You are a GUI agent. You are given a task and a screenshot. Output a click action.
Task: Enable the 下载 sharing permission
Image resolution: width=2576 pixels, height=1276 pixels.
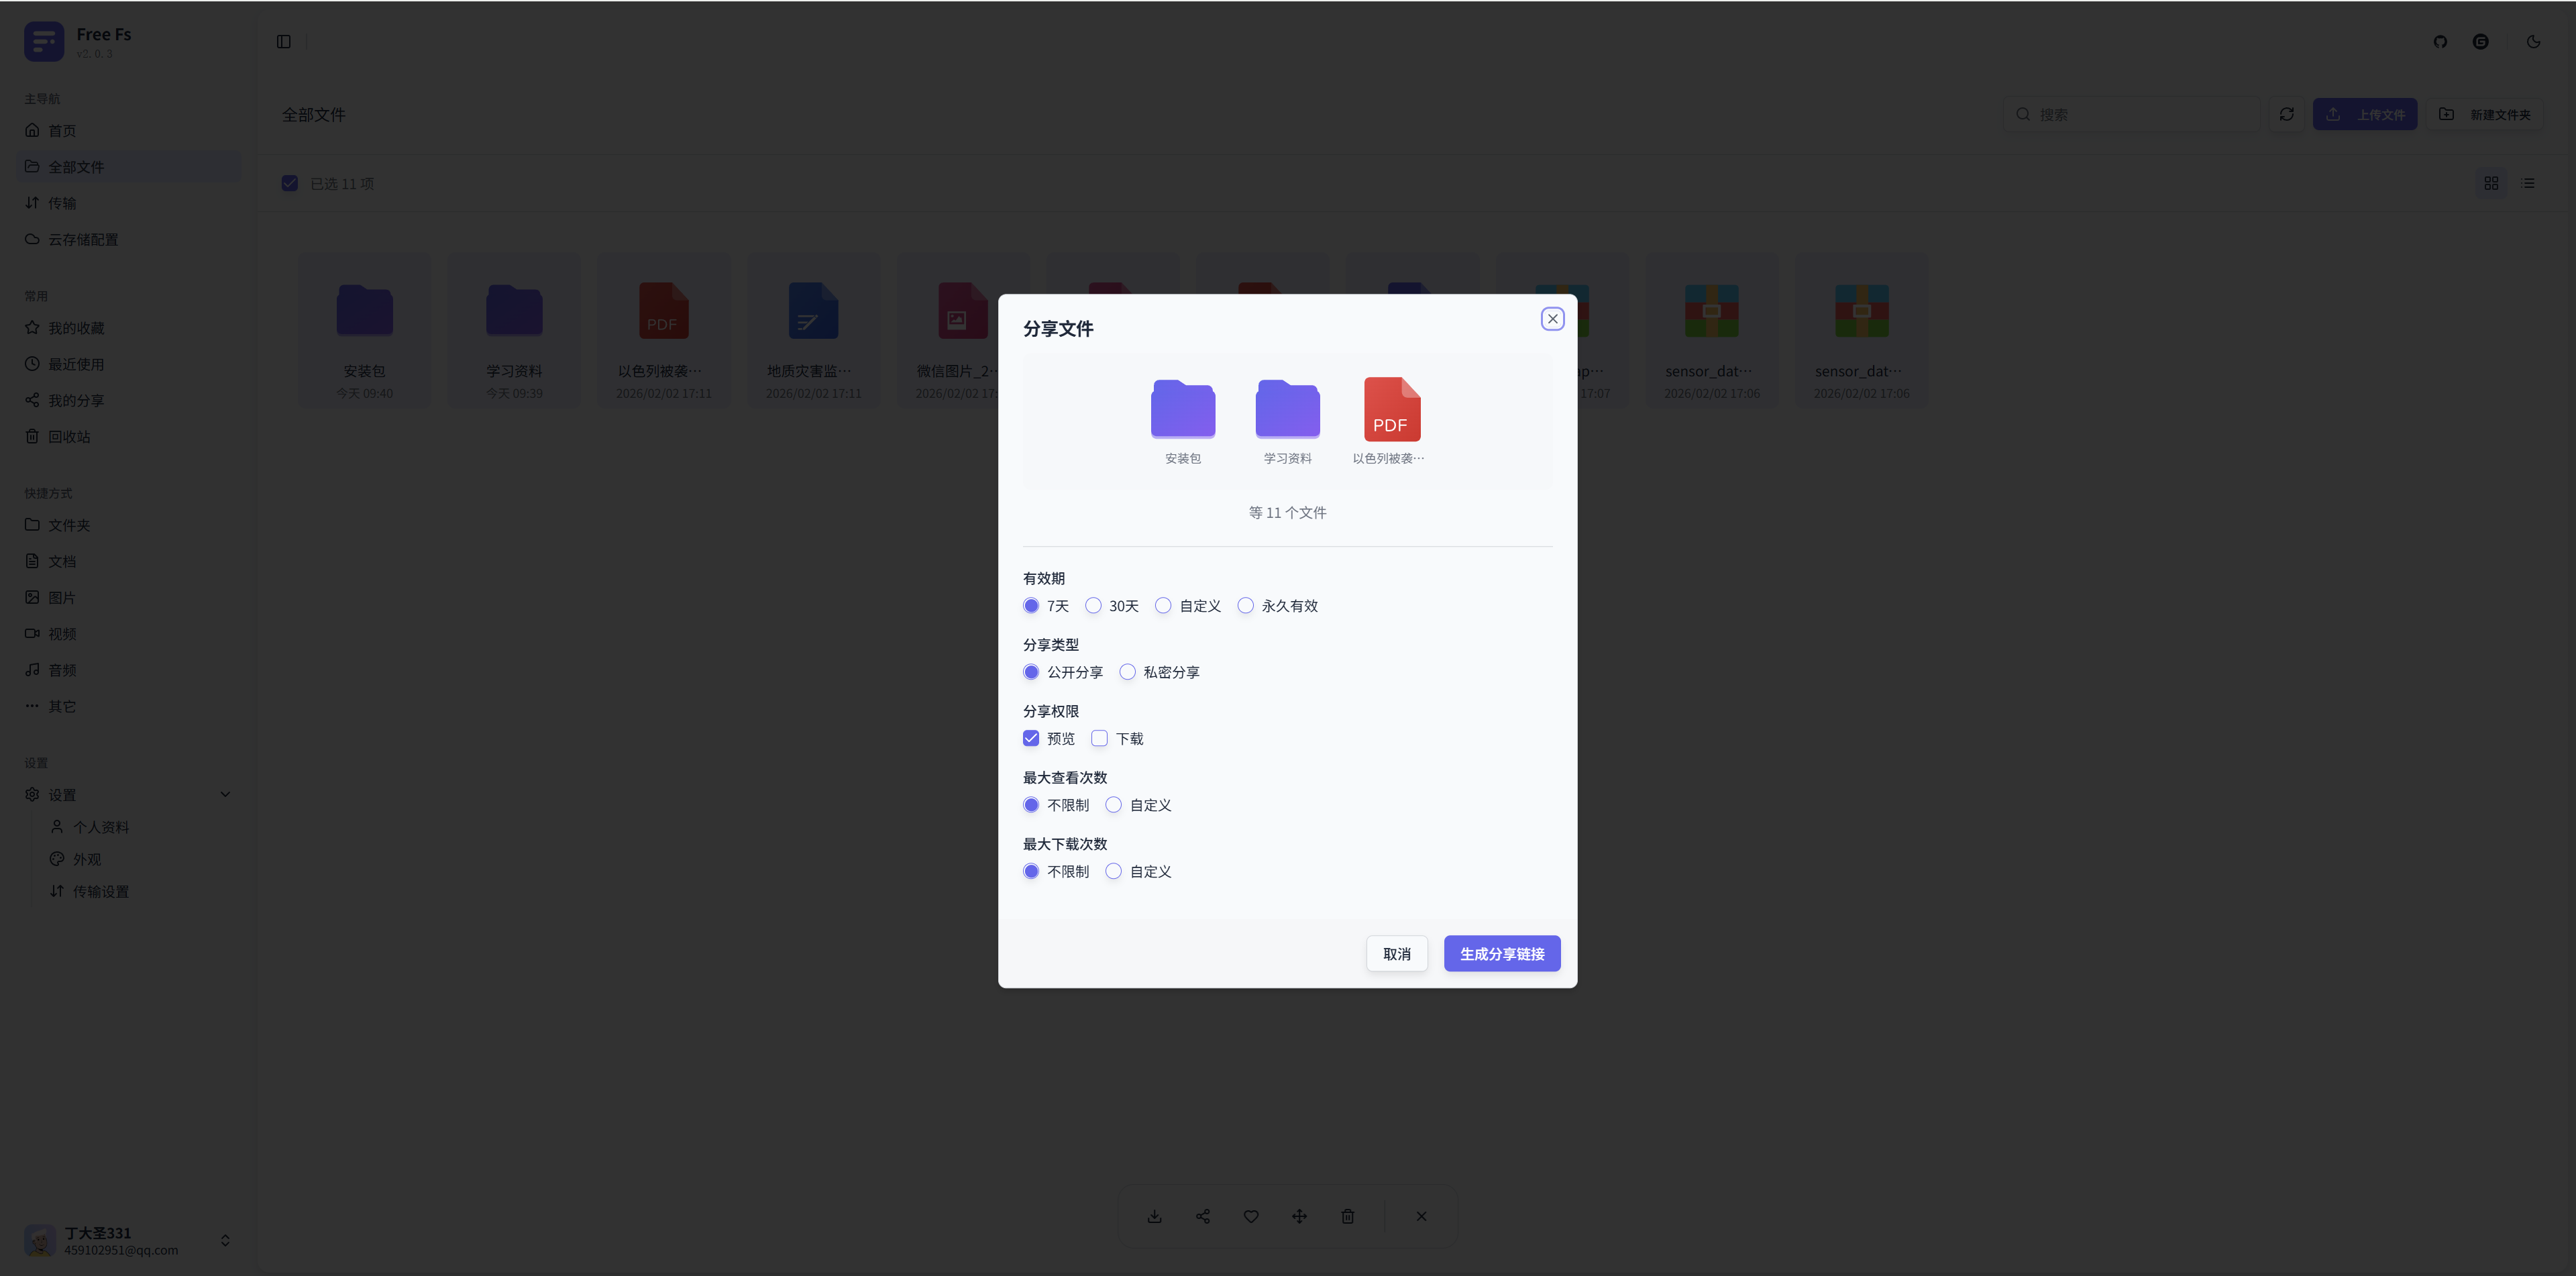(1100, 738)
